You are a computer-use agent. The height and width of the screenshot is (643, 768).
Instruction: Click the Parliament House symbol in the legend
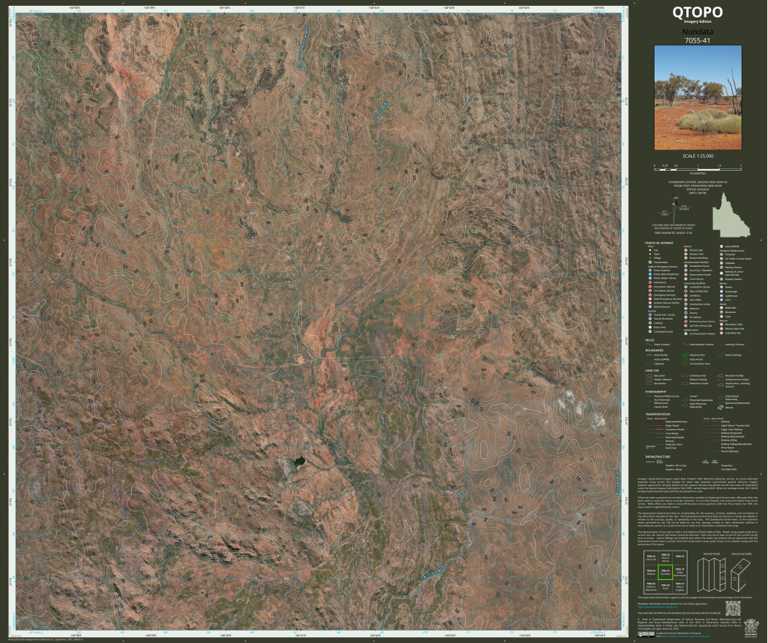coord(686,266)
